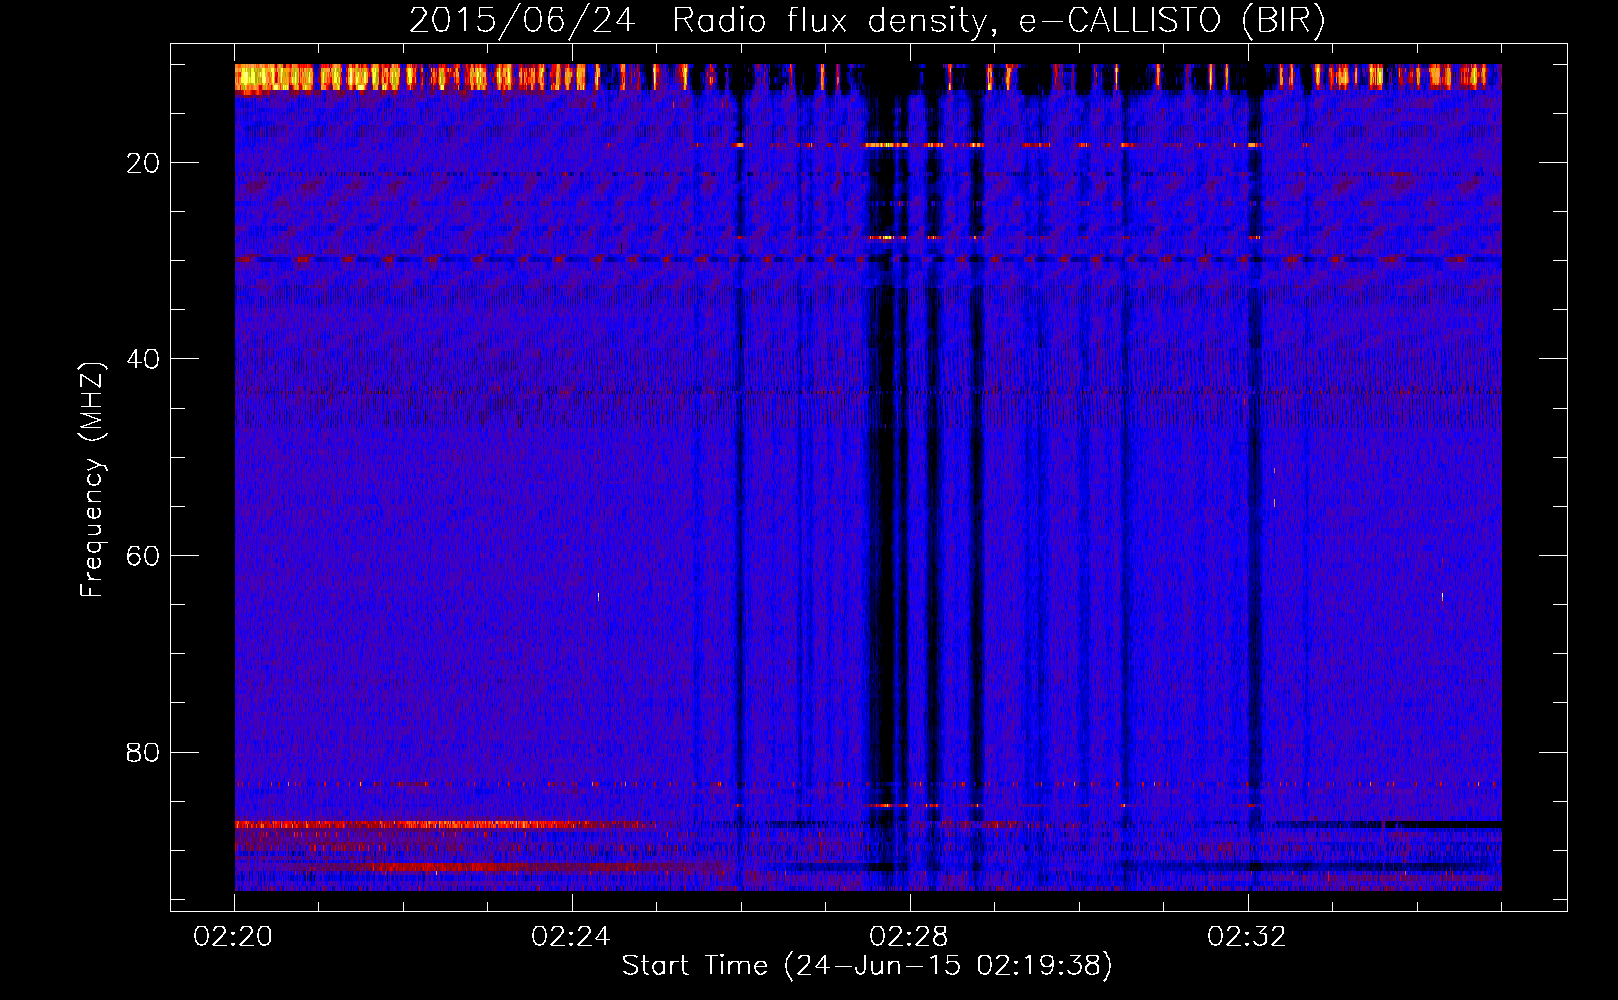Click the 'Frequency (MHZ)' axis label
The width and height of the screenshot is (1618, 1000).
(x=92, y=480)
